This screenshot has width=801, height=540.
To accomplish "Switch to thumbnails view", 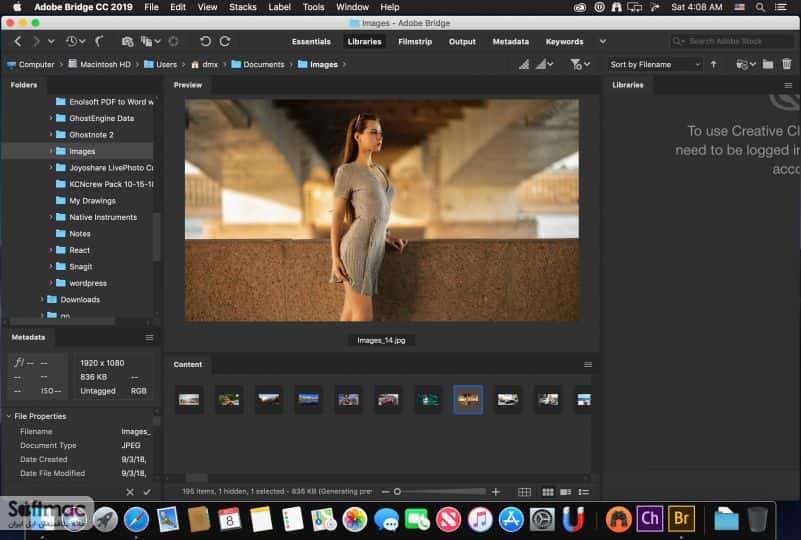I will click(548, 492).
